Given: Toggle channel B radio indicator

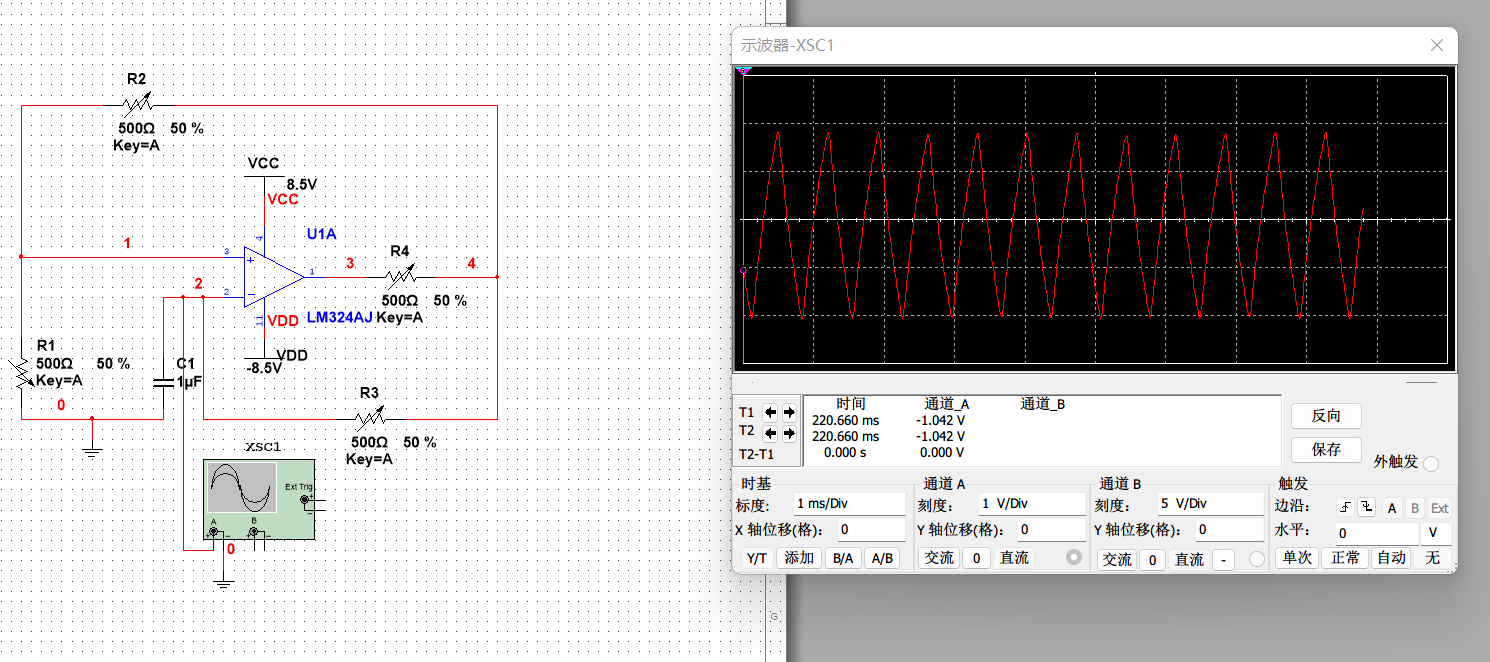Looking at the screenshot, I should 1257,559.
